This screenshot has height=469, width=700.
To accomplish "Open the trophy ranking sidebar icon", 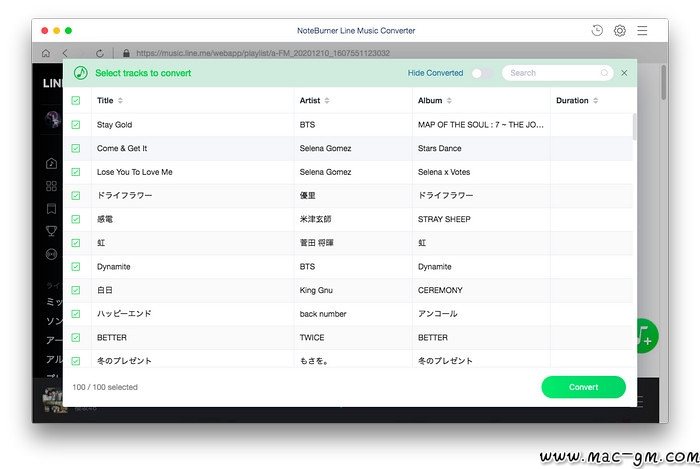I will [x=51, y=231].
